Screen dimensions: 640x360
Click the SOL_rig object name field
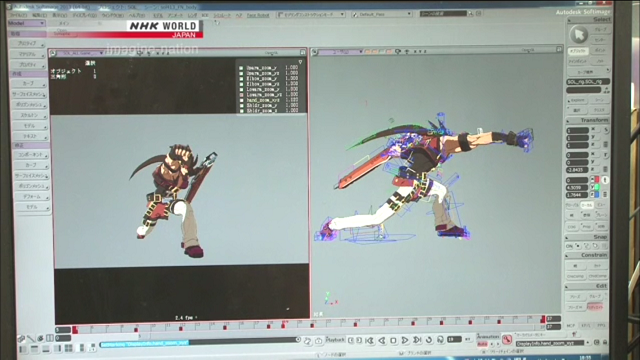click(588, 82)
